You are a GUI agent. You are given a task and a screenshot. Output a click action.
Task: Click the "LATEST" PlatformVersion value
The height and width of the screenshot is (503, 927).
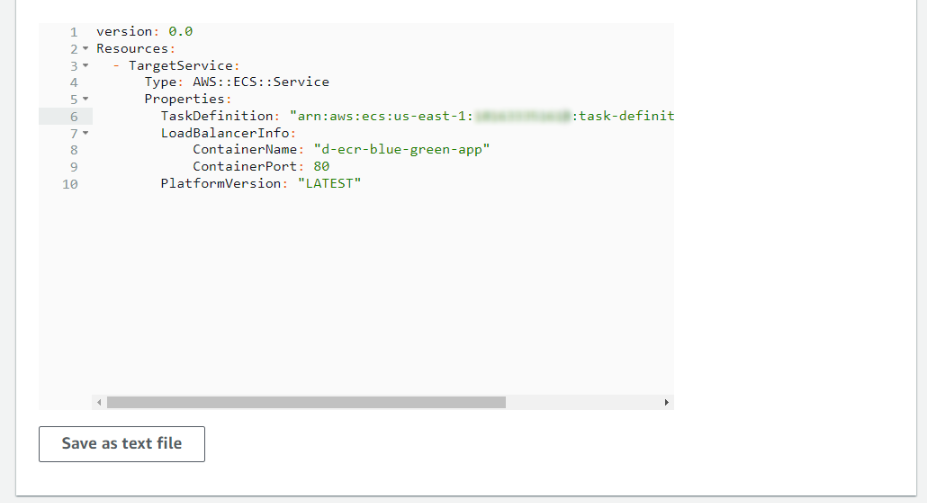pos(328,184)
